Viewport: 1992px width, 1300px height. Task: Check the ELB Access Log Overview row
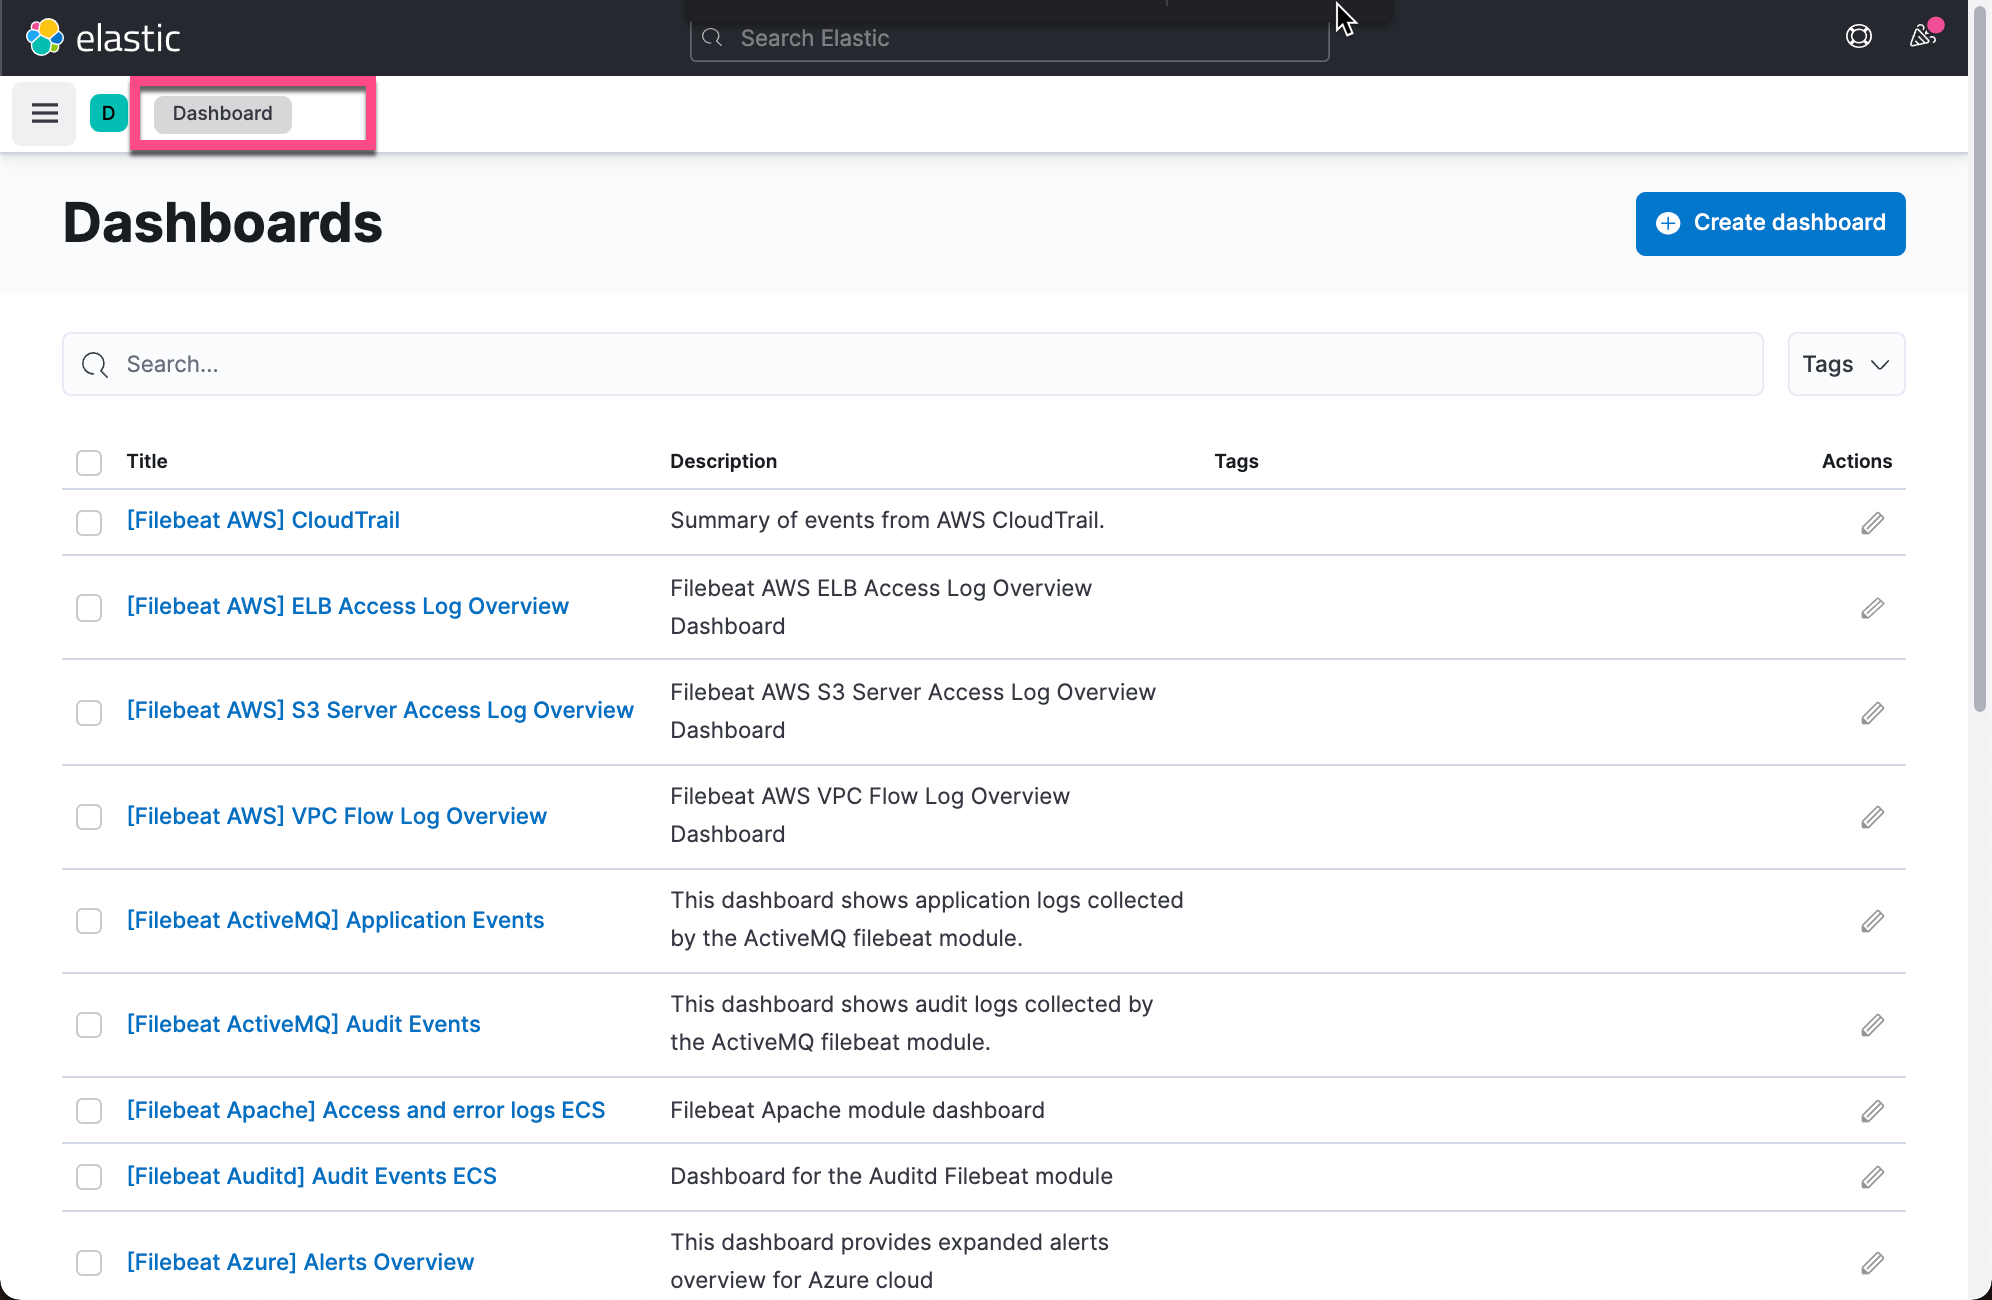pyautogui.click(x=89, y=608)
